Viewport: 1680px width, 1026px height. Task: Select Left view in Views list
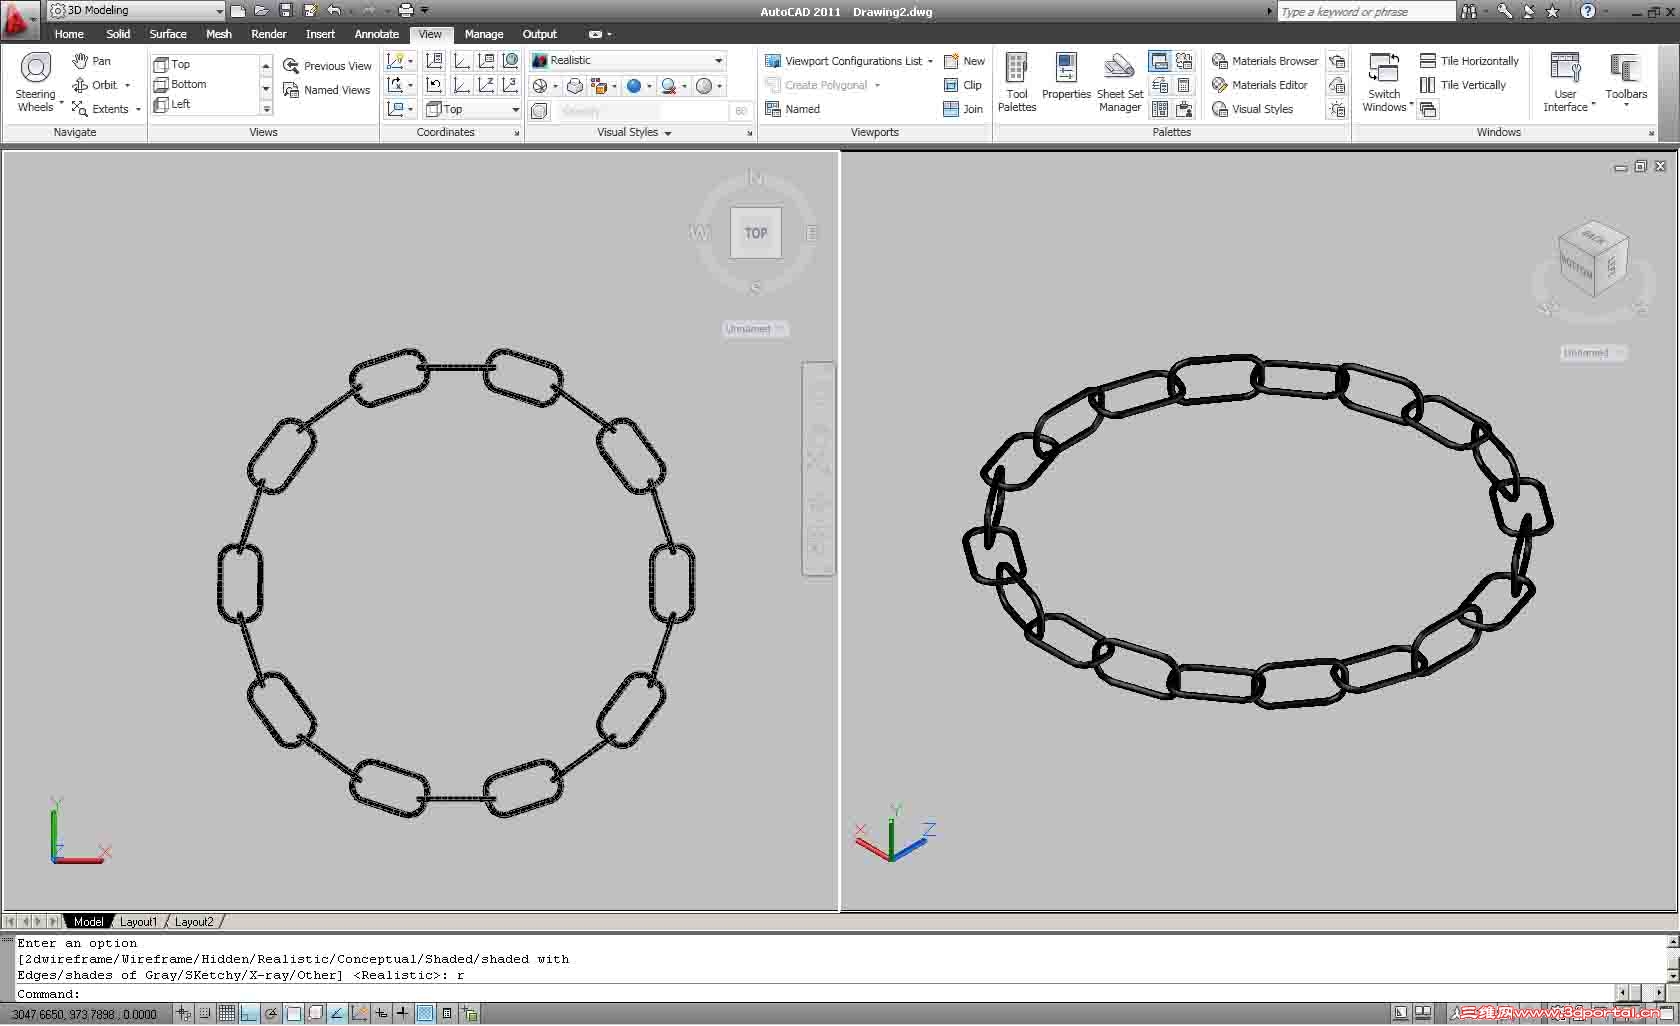[205, 104]
